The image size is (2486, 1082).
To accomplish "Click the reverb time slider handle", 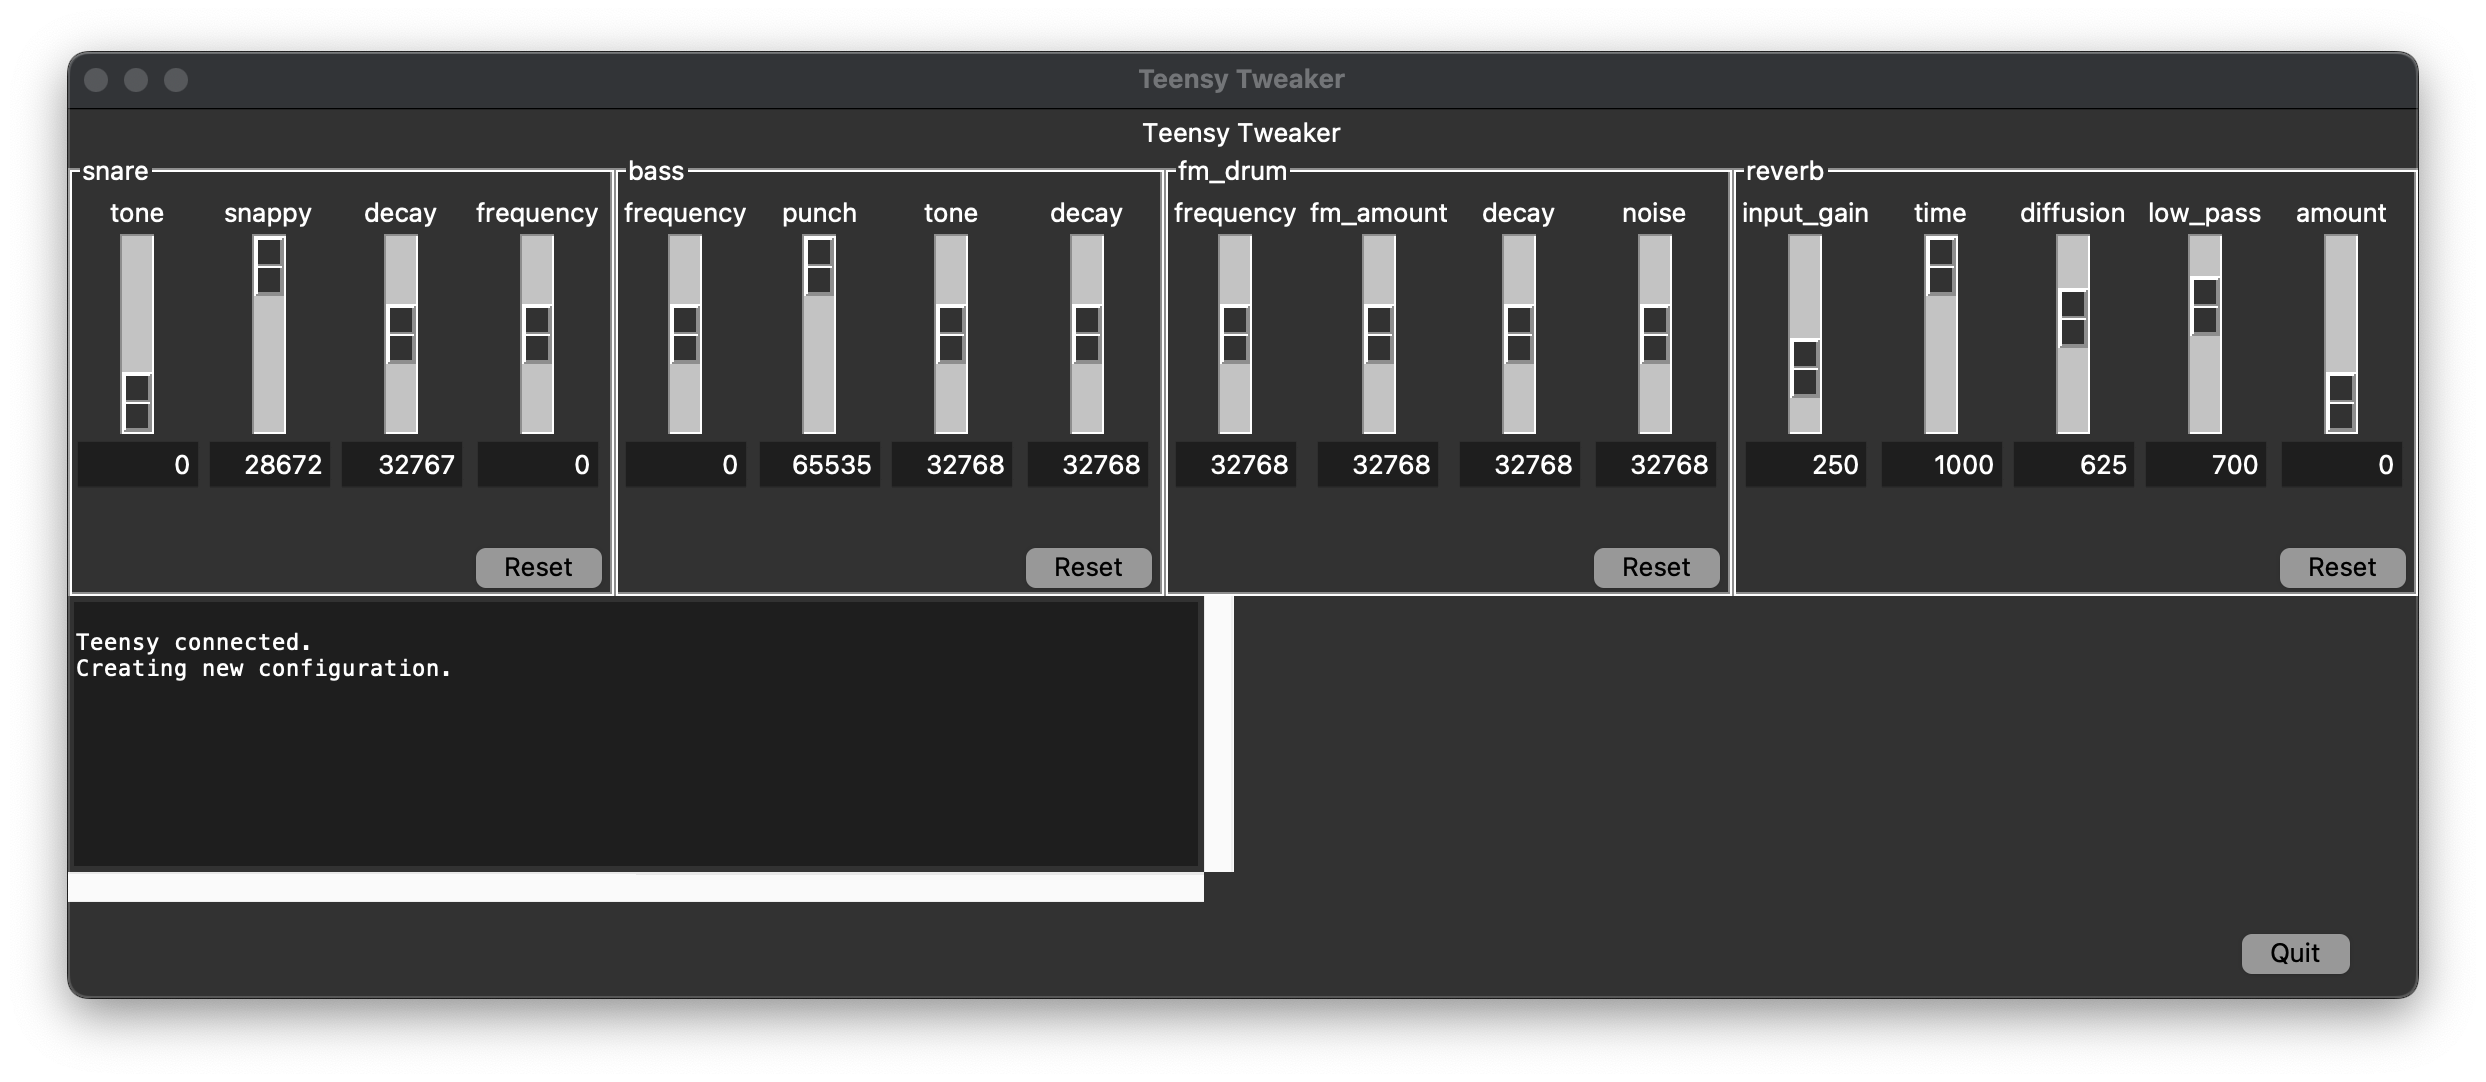I will (x=1941, y=266).
